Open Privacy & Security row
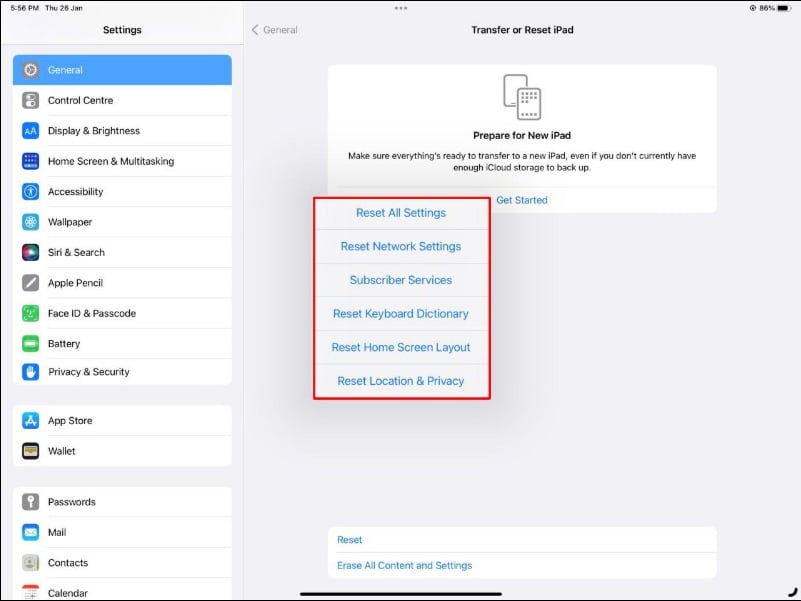The height and width of the screenshot is (601, 801). click(122, 372)
